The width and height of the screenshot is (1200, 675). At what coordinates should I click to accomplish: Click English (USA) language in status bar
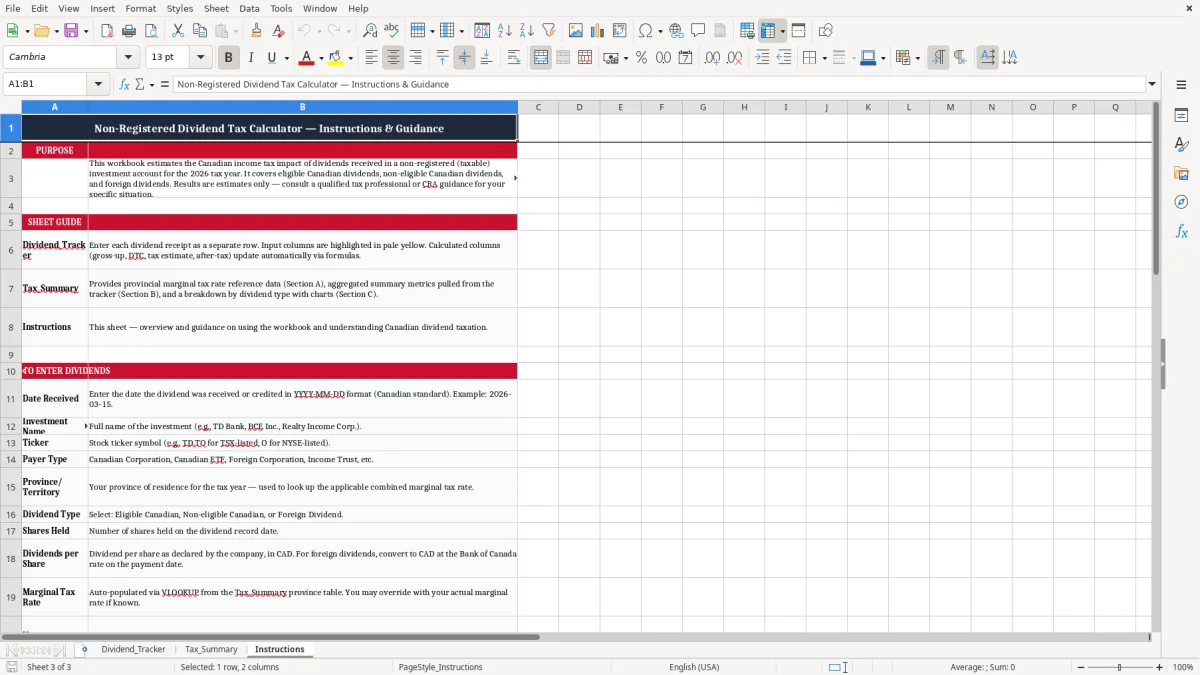pos(694,667)
